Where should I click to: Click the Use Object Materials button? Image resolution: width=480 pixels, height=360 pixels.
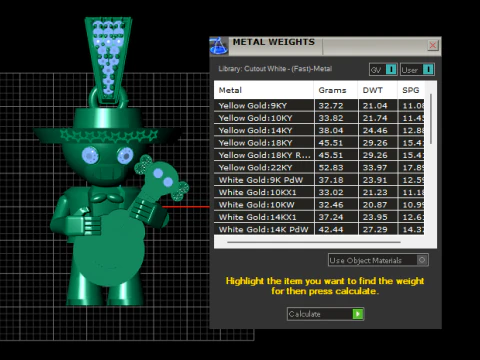coord(378,260)
